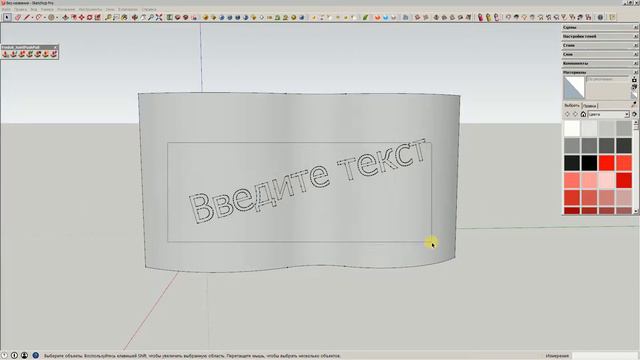Select the Введите текст 3D text object
The height and width of the screenshot is (360, 640).
[308, 181]
